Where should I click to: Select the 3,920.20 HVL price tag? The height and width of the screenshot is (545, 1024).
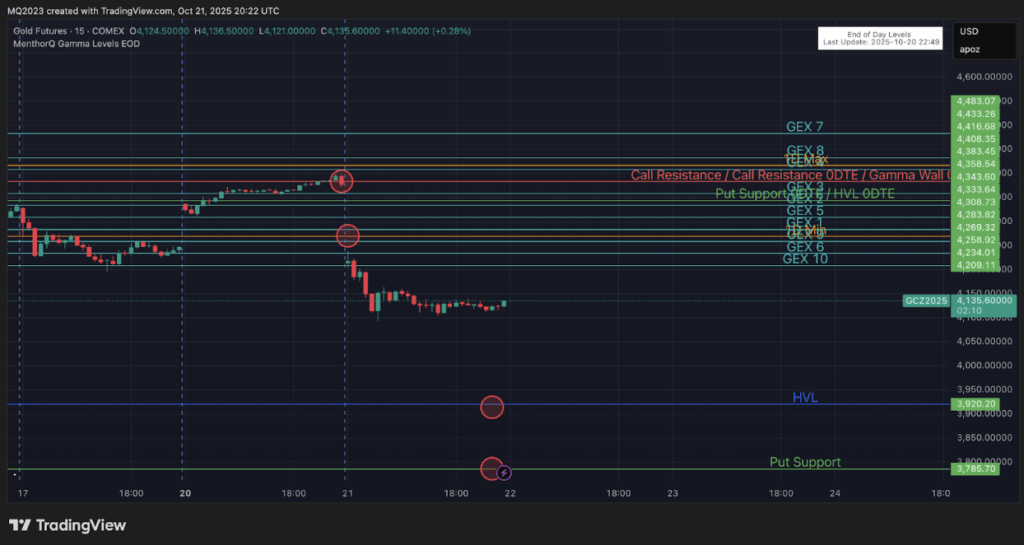pyautogui.click(x=976, y=404)
